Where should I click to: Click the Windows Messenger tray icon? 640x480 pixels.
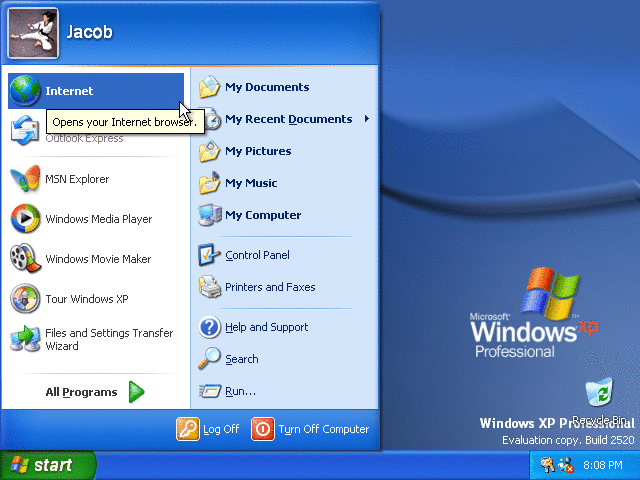tap(566, 465)
